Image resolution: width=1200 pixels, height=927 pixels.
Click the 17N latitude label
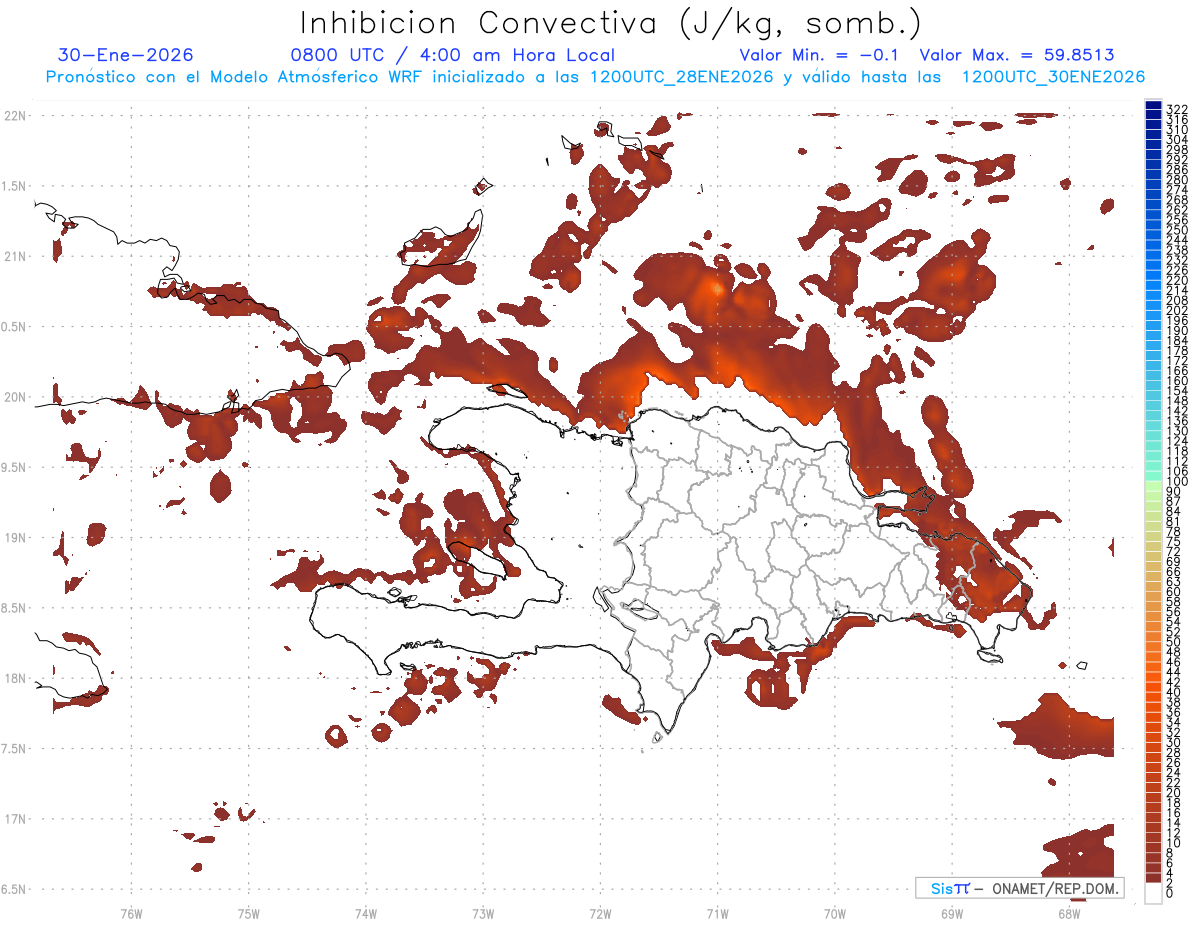click(x=15, y=819)
